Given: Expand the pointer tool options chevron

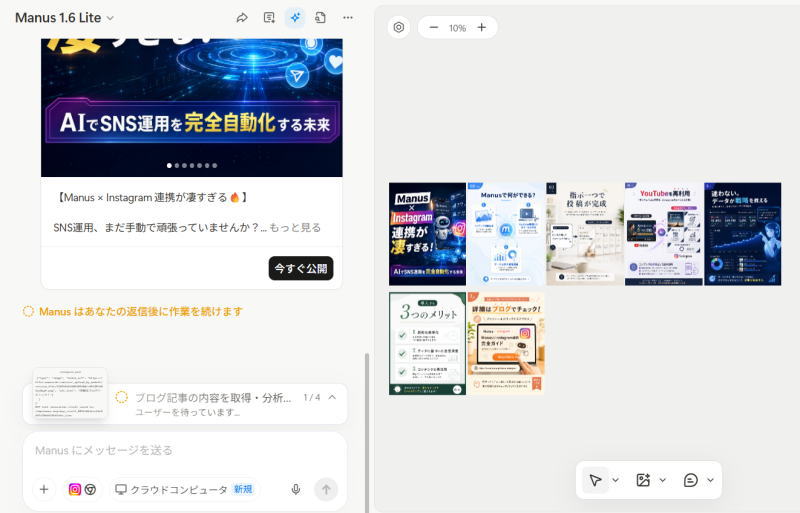Looking at the screenshot, I should 615,480.
